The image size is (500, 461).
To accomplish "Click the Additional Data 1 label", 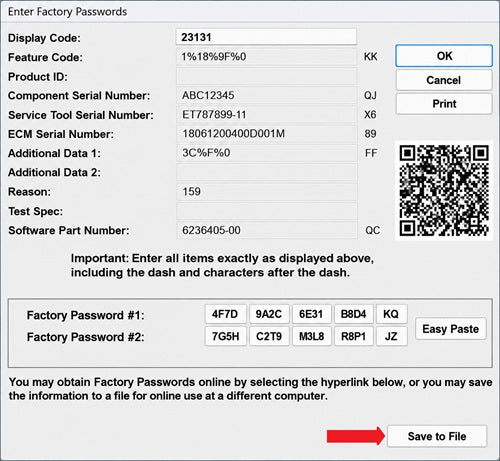I will tap(54, 153).
